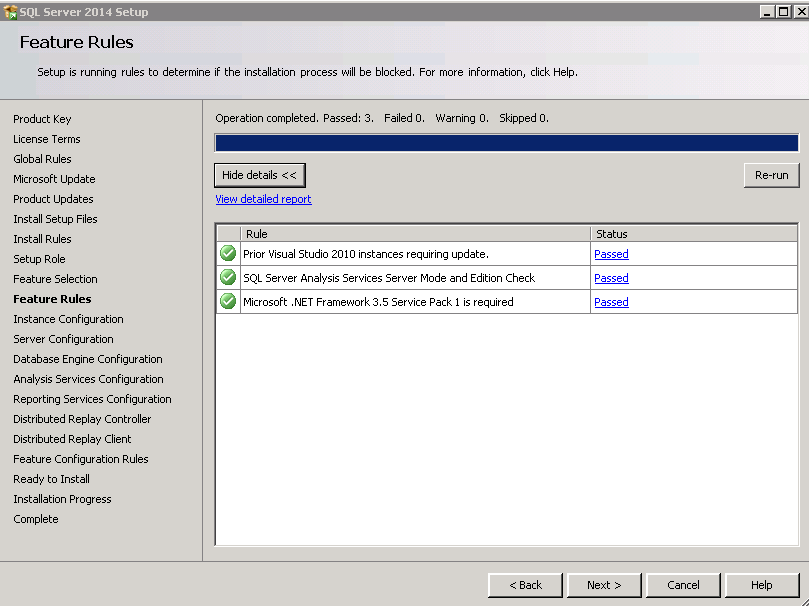
Task: Select Server Configuration step in sidebar
Action: [63, 339]
